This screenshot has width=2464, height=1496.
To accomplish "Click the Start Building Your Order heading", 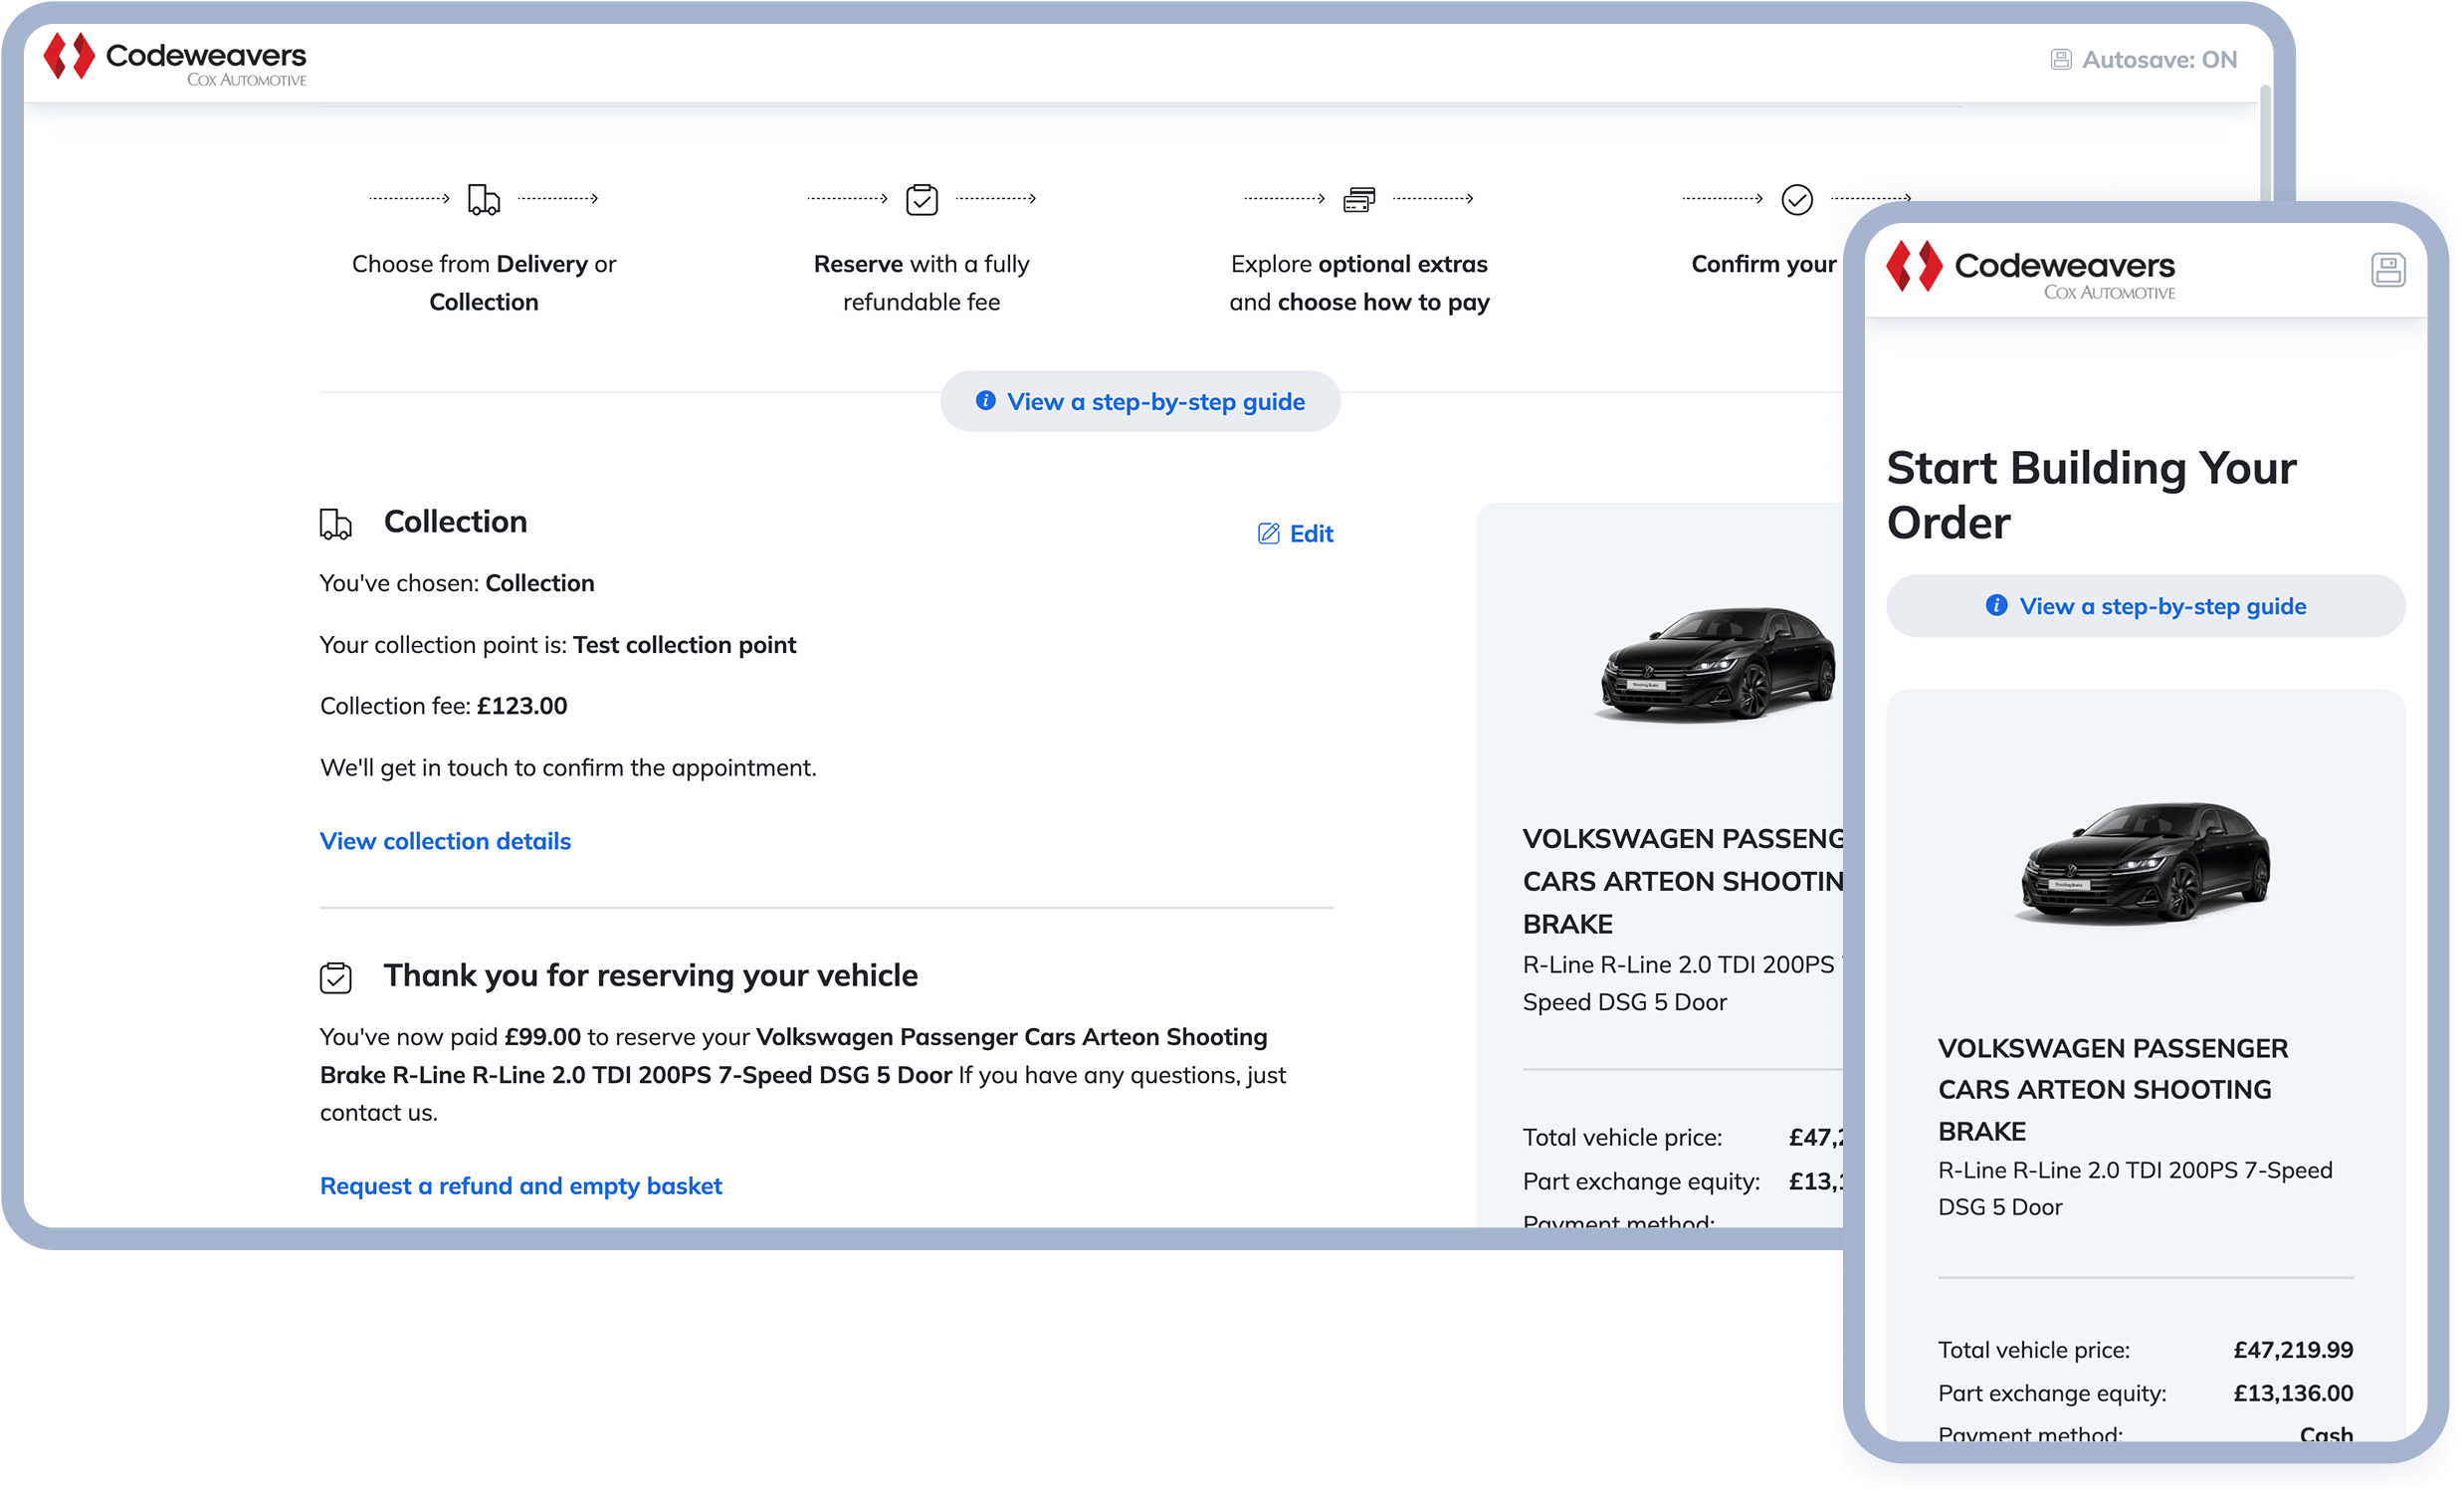I will coord(2090,496).
